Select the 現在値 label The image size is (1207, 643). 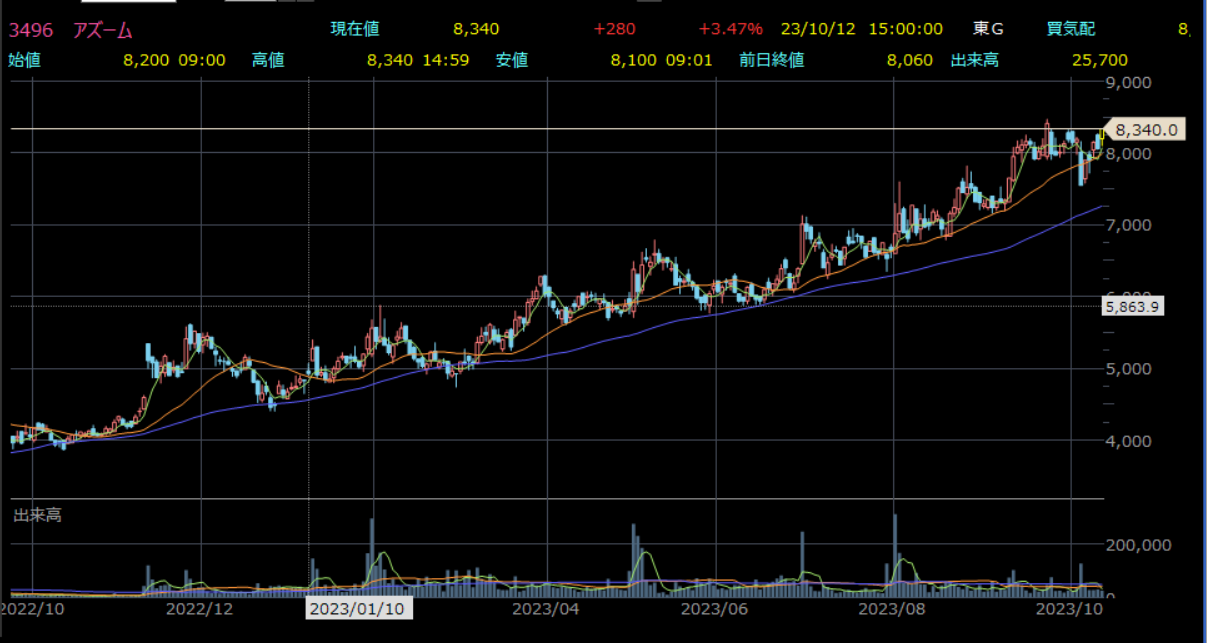[355, 29]
